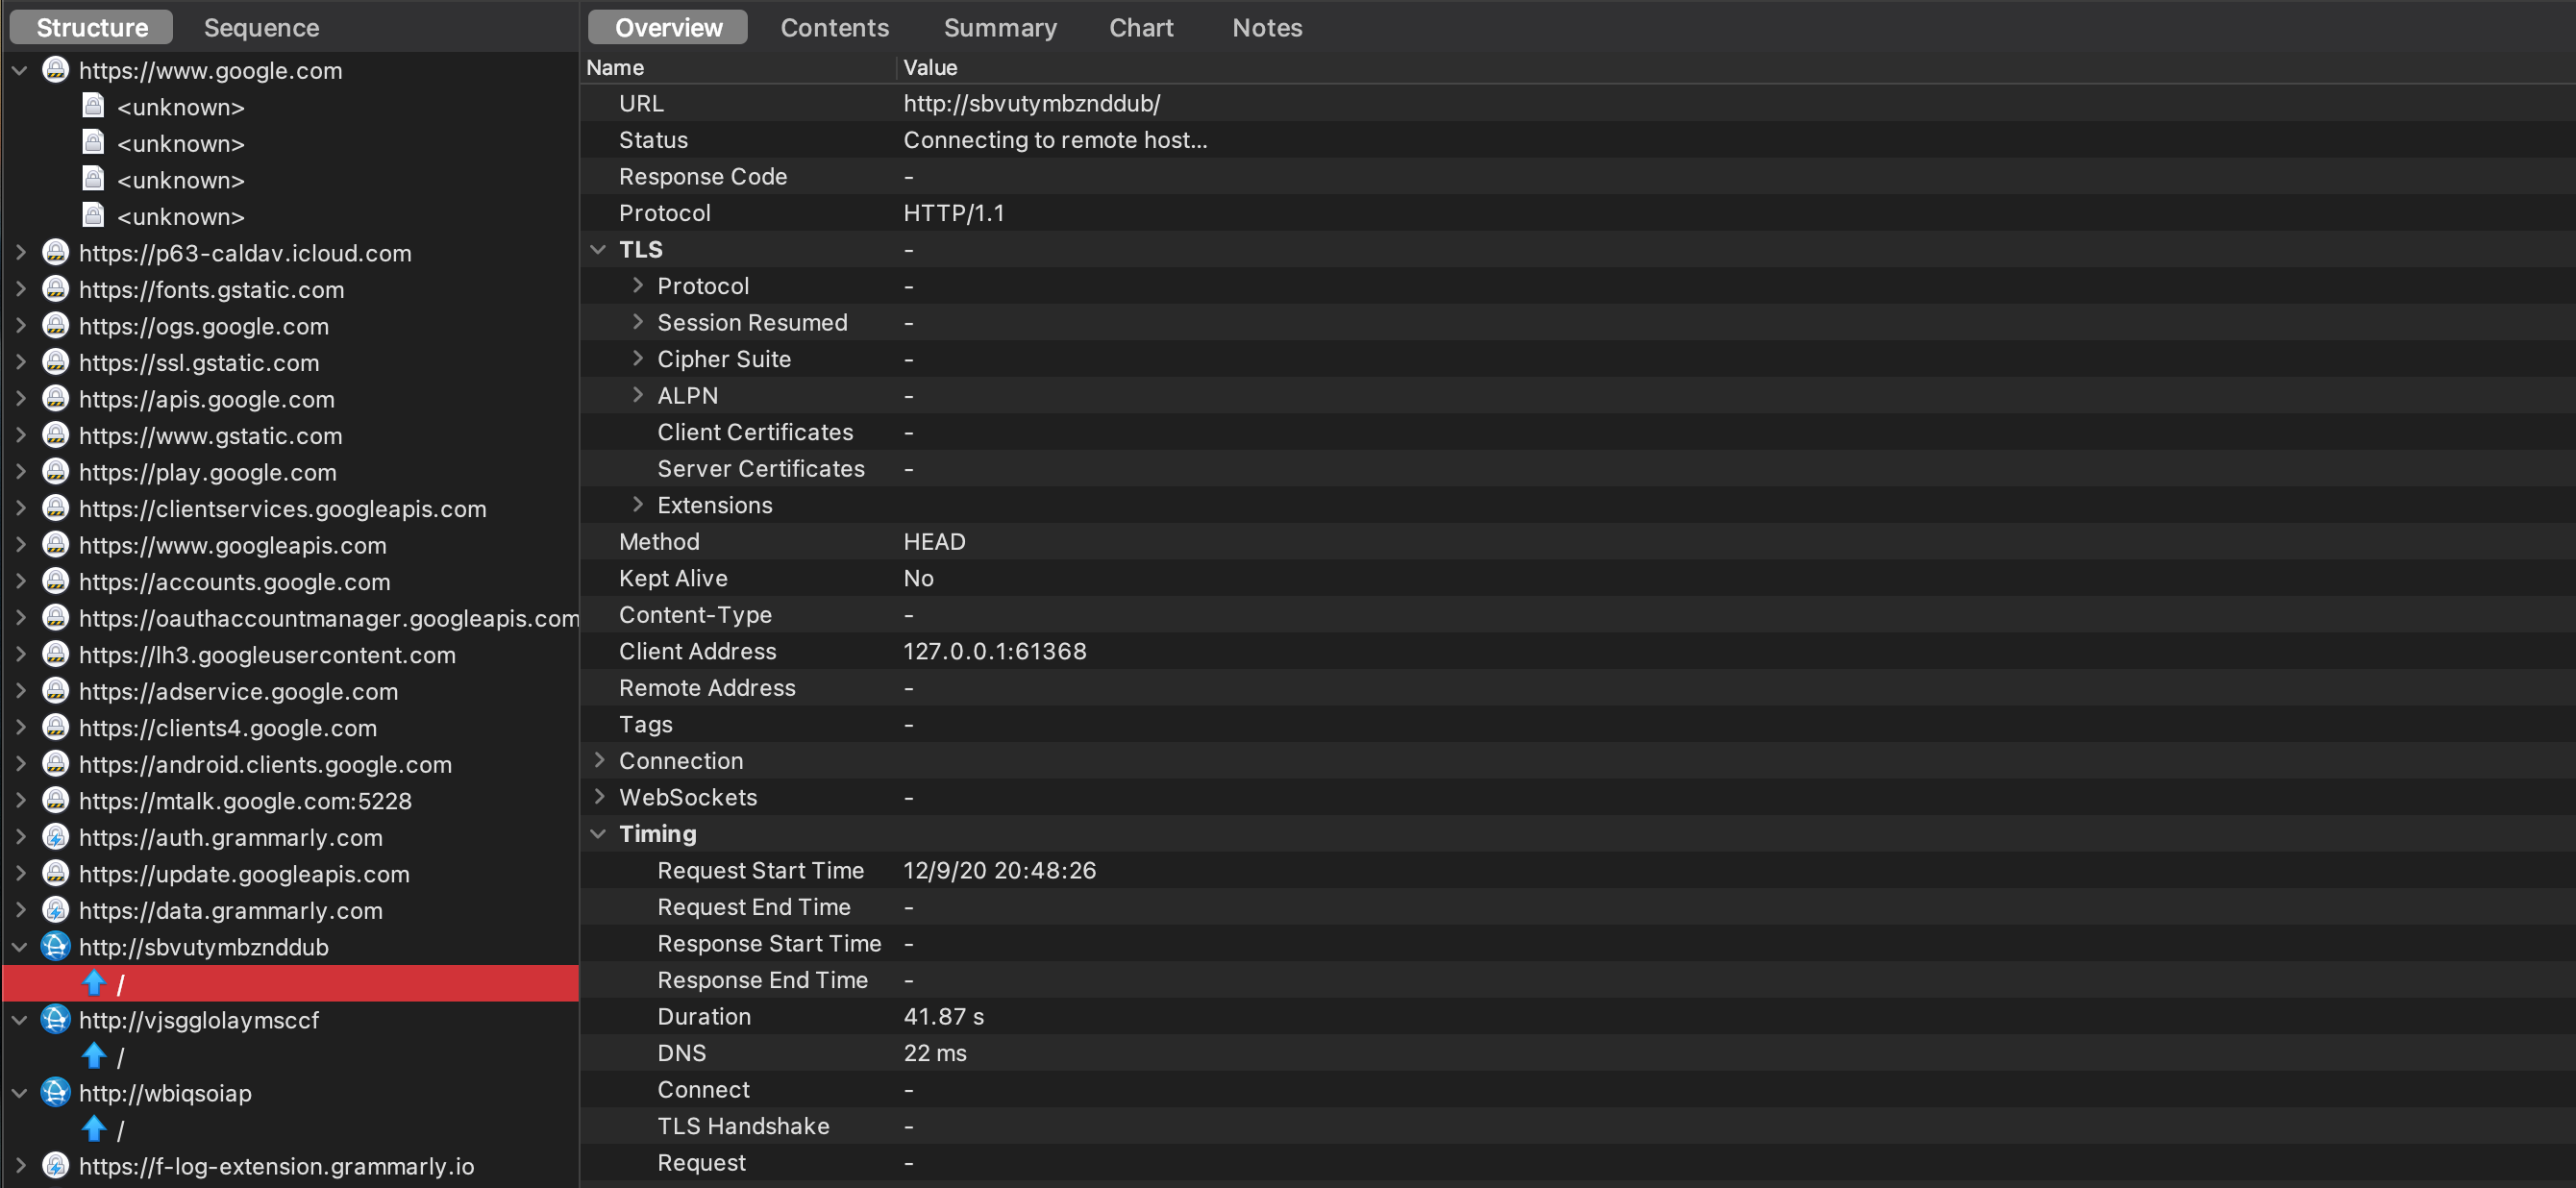
Task: Collapse the Timing section
Action: pyautogui.click(x=599, y=833)
